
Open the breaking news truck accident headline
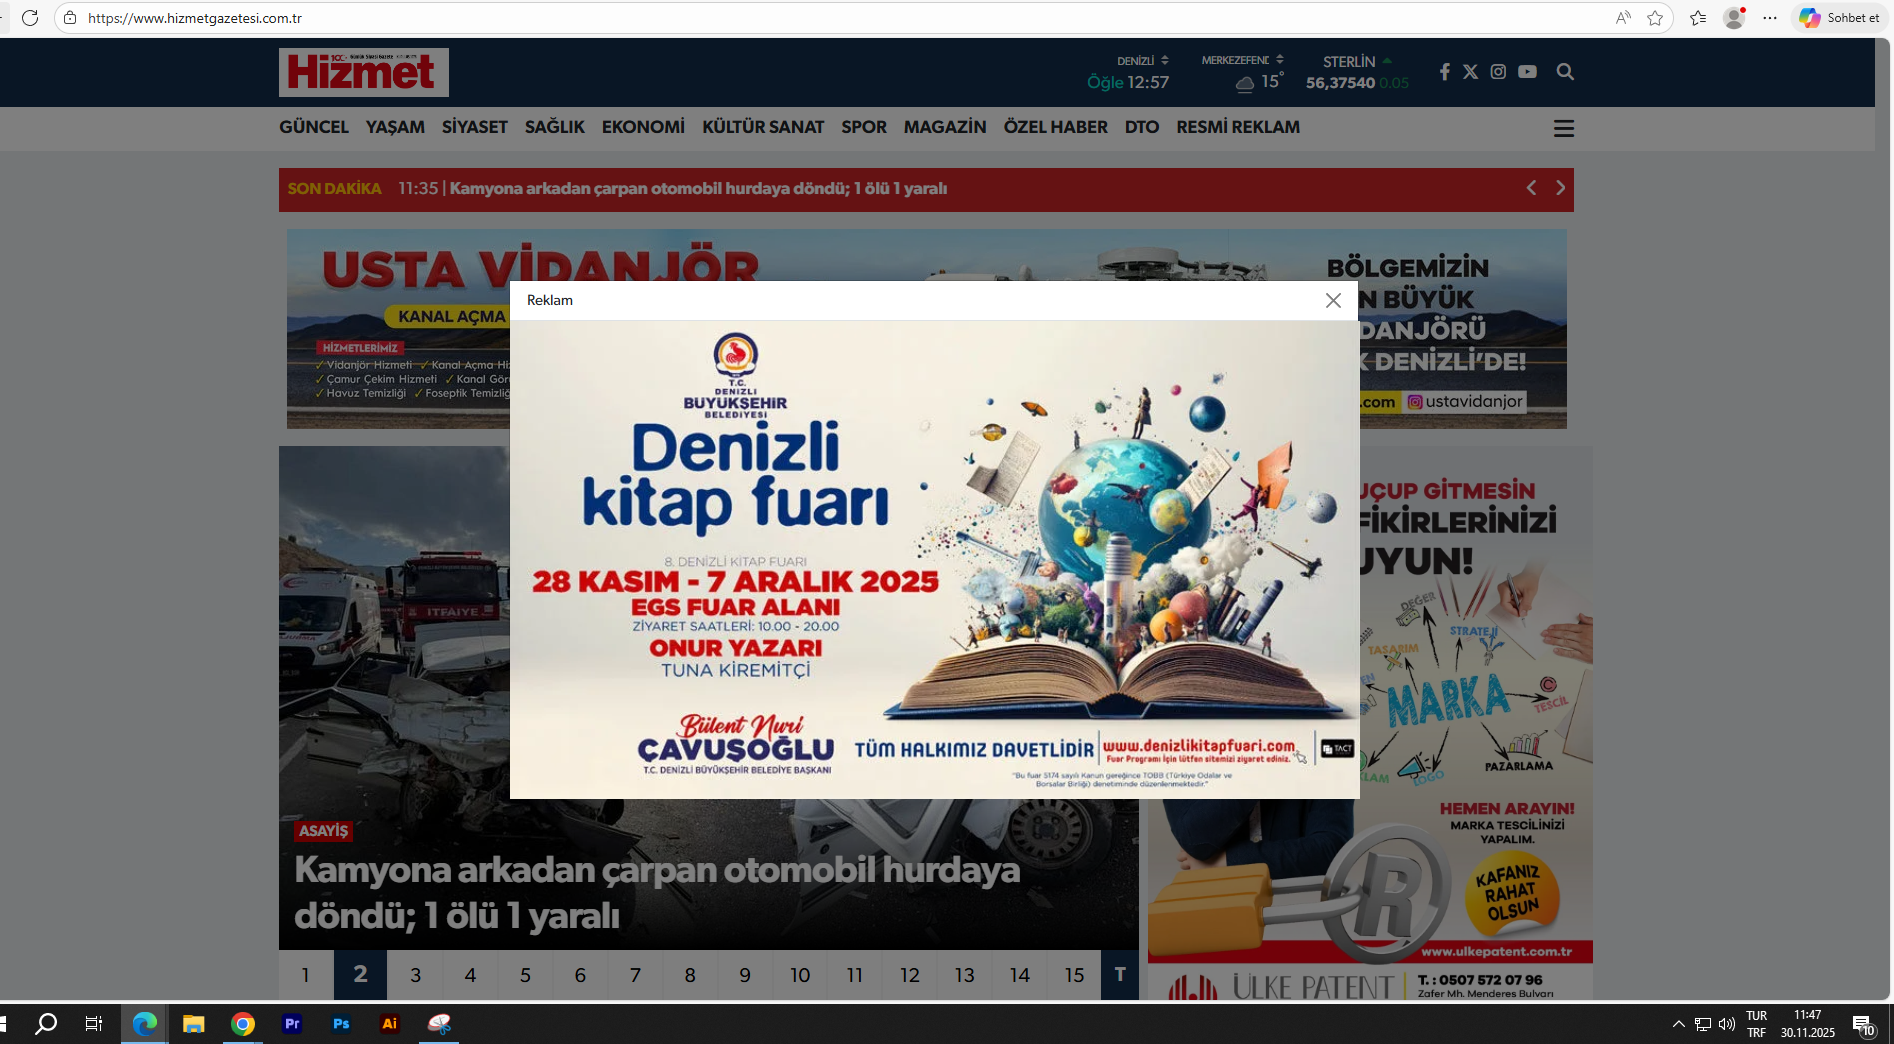(697, 189)
